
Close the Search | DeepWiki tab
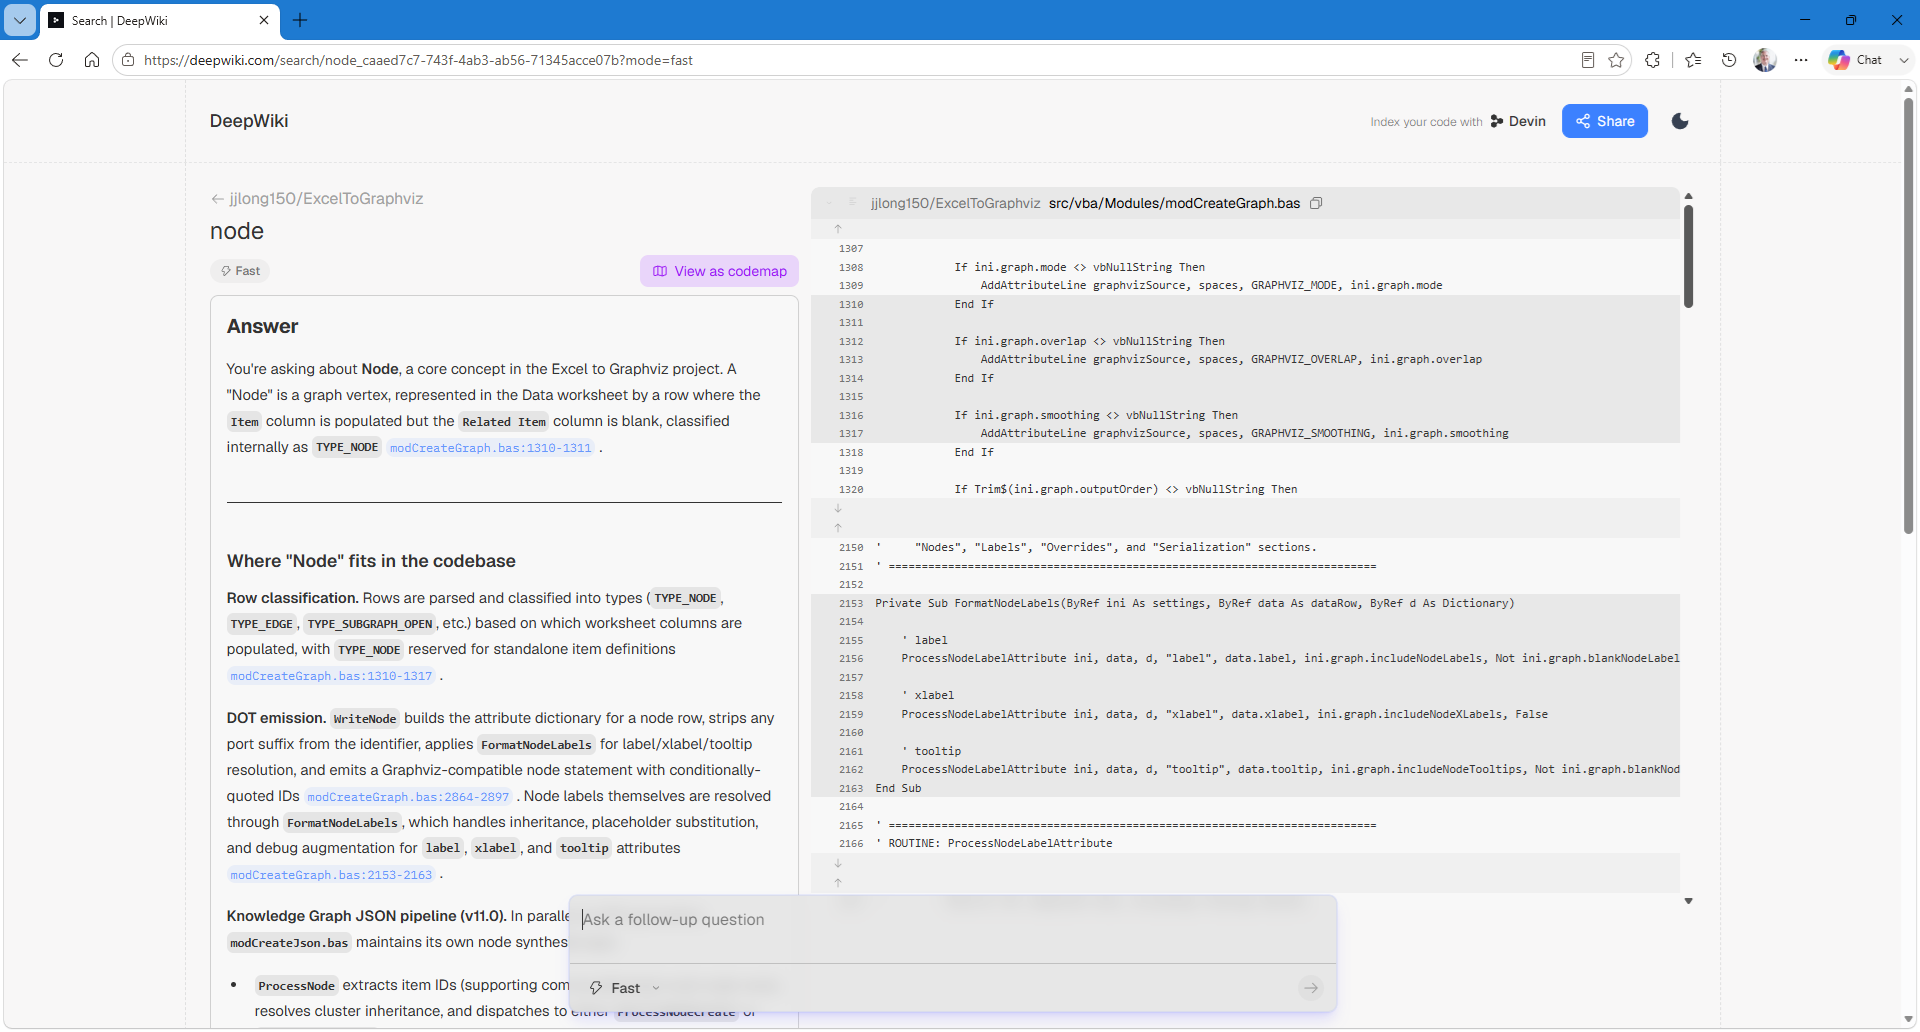click(264, 20)
